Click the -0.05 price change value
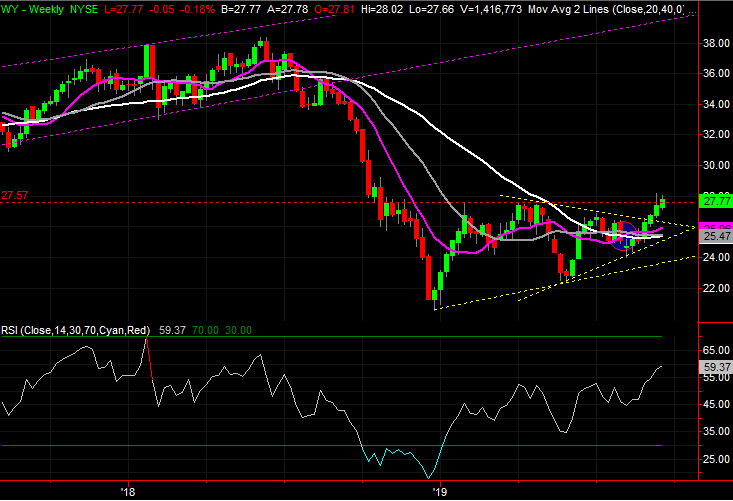 coord(162,9)
